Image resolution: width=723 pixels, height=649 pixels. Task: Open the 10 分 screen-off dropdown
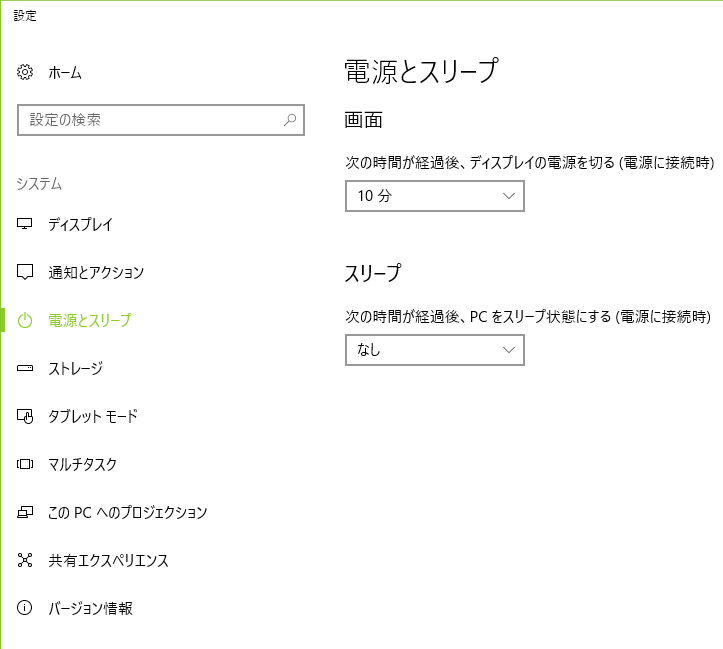pos(435,196)
